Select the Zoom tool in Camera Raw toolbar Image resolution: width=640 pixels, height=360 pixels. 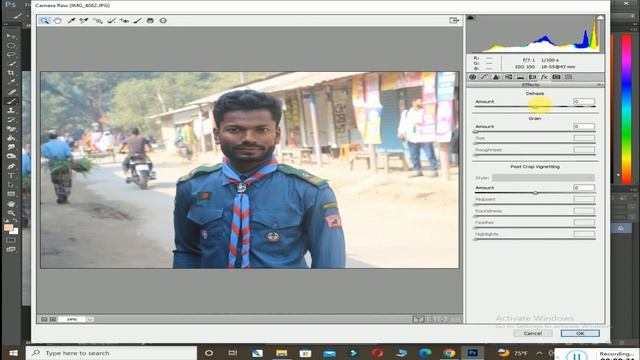(44, 20)
